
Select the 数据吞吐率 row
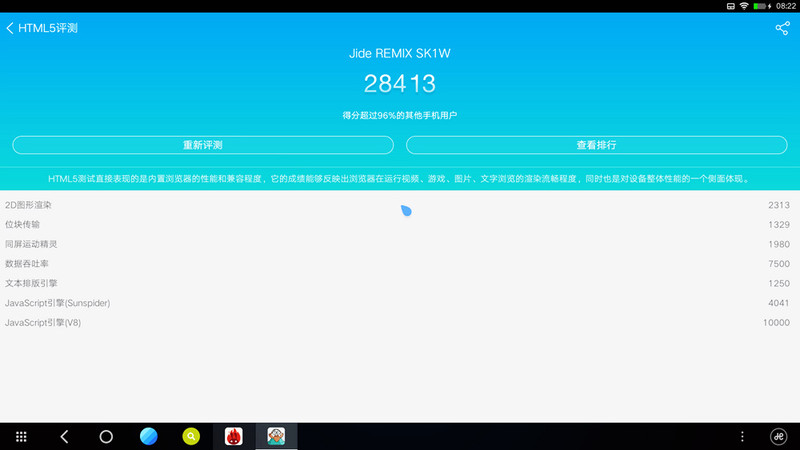coord(400,264)
